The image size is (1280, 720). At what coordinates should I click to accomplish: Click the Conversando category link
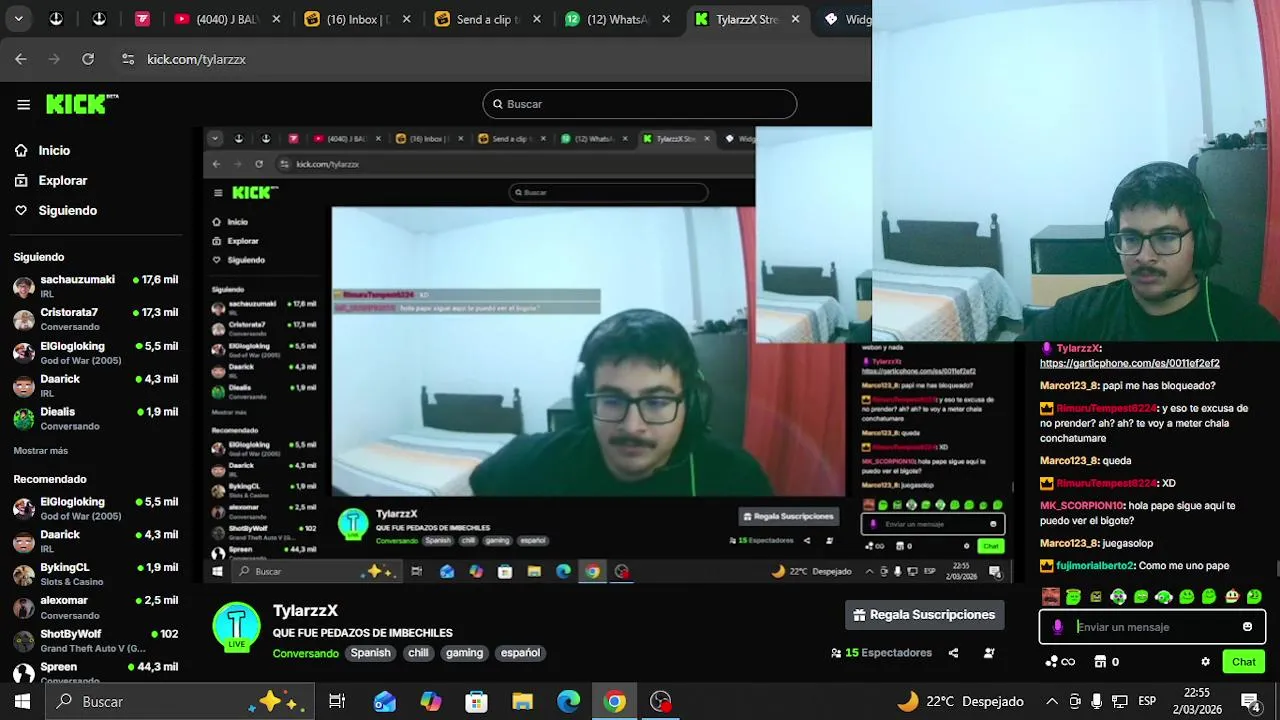pyautogui.click(x=305, y=653)
